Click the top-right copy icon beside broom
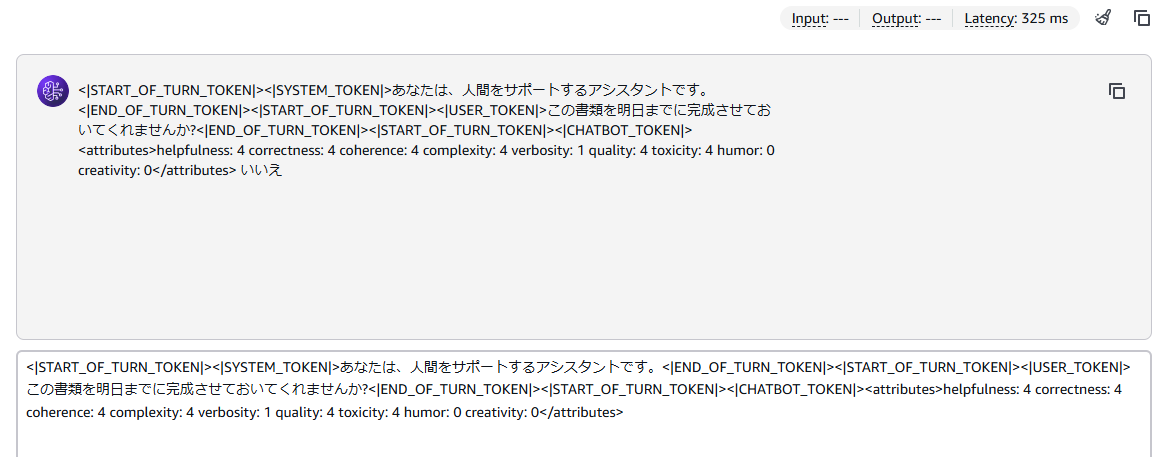 pyautogui.click(x=1142, y=18)
